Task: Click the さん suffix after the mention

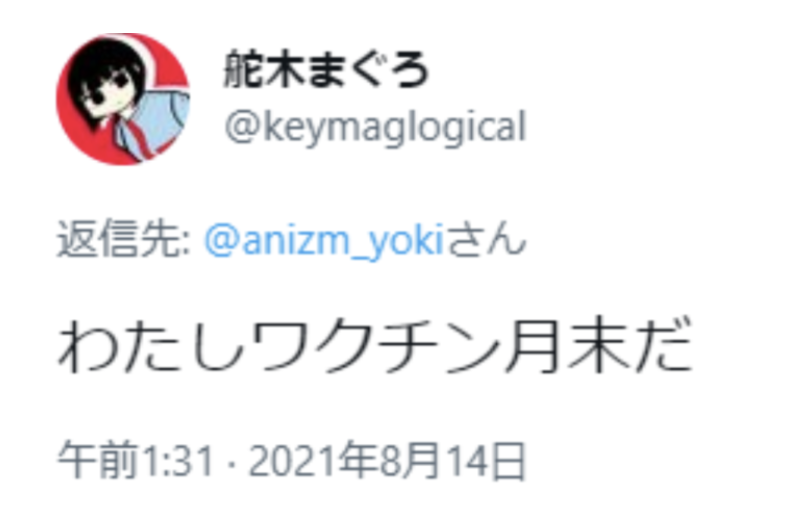Action: pos(486,239)
